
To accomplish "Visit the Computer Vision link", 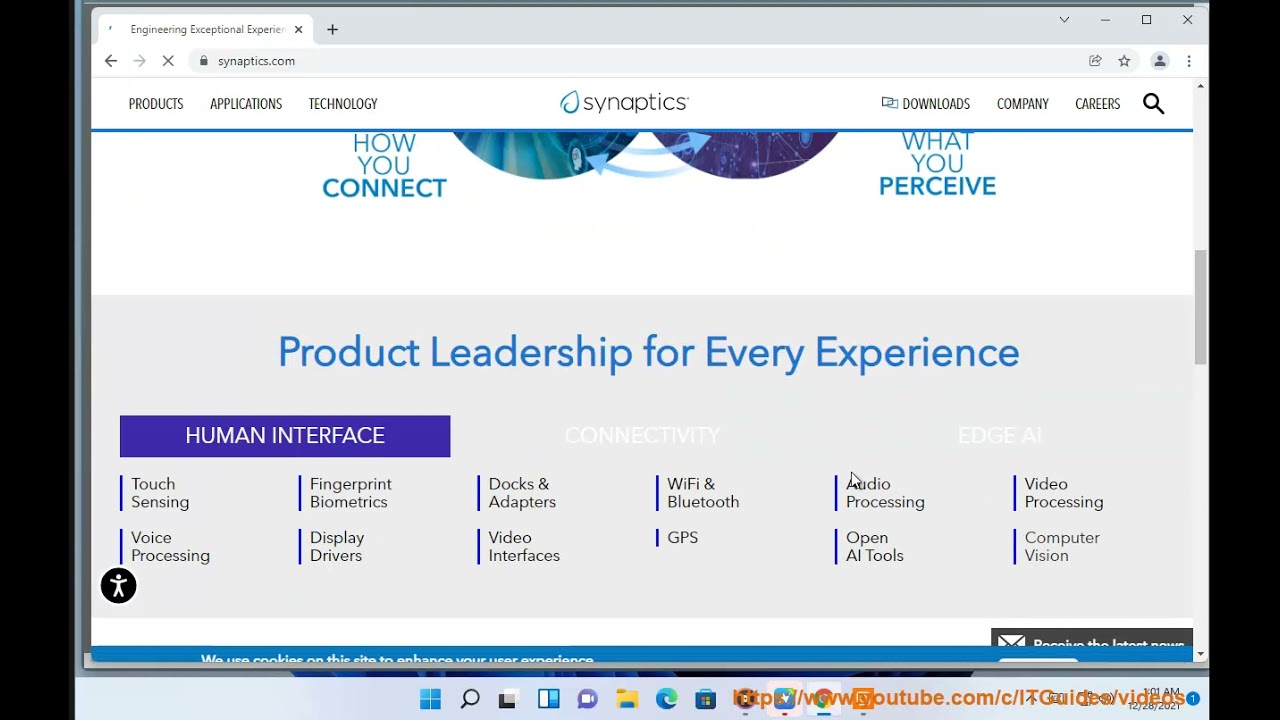I will [x=1062, y=547].
